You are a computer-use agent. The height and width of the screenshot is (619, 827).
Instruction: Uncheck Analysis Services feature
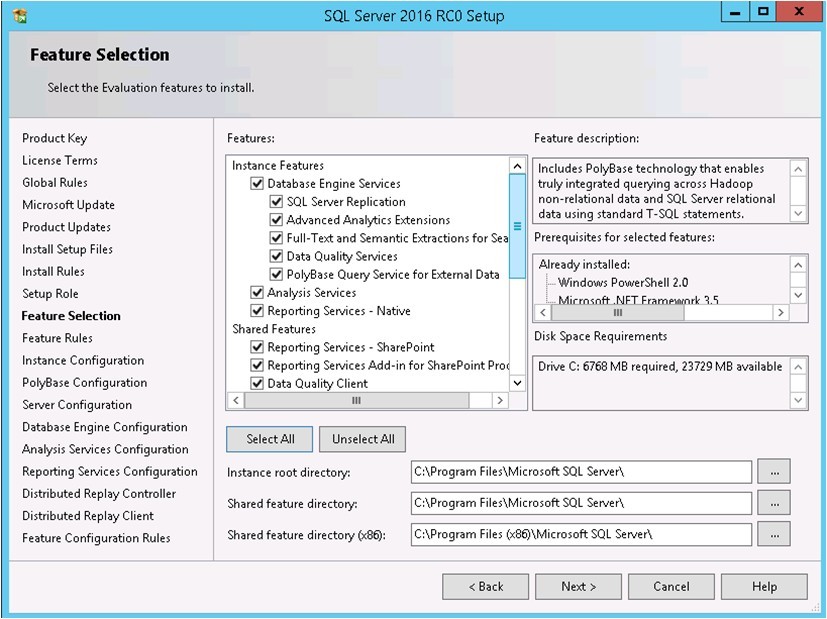point(257,293)
